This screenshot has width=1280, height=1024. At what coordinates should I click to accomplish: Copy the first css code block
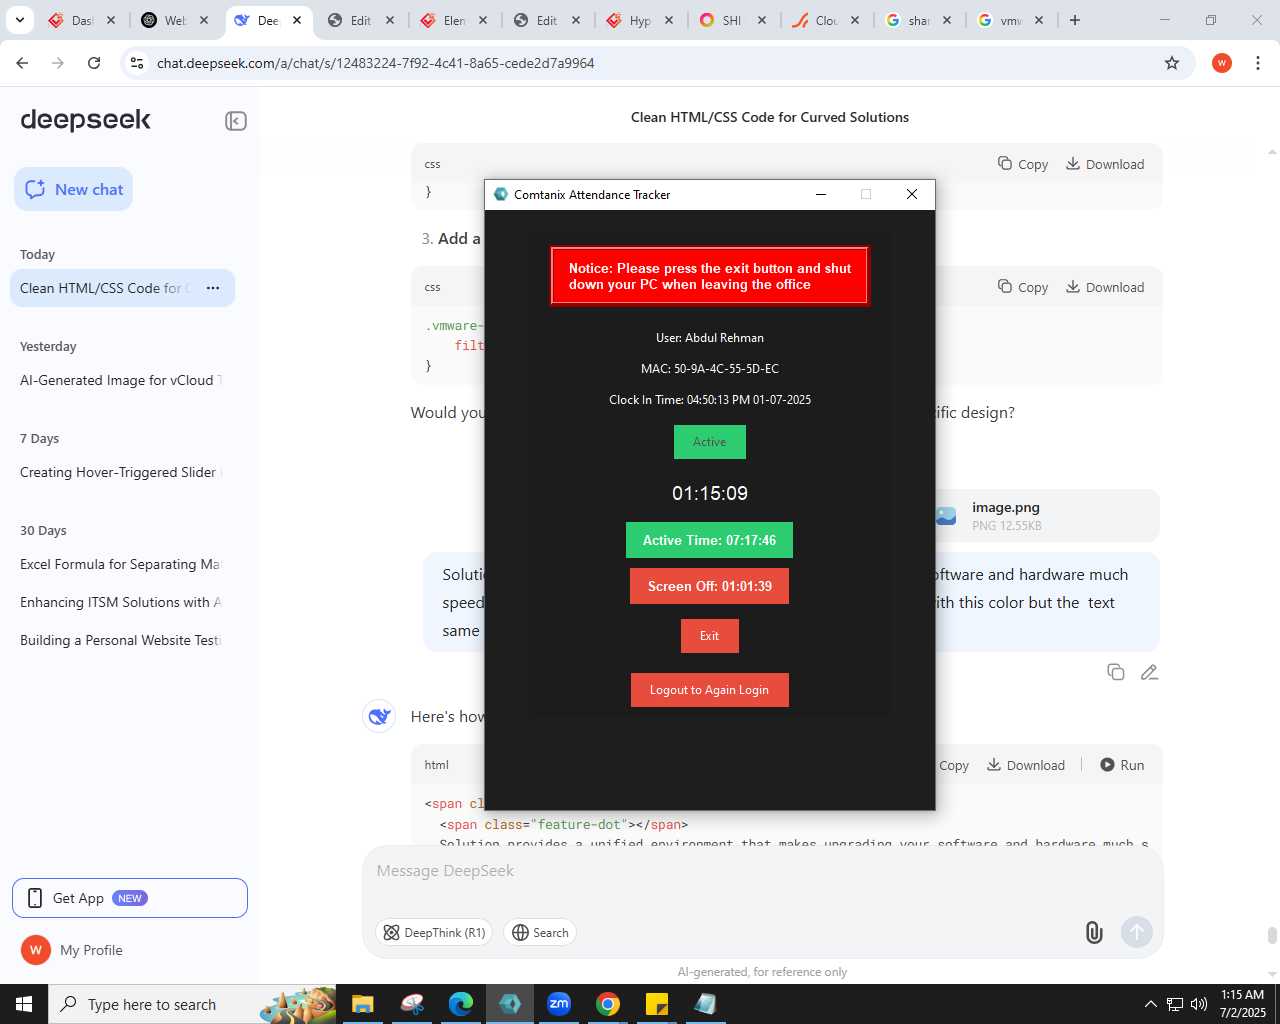click(x=1023, y=164)
